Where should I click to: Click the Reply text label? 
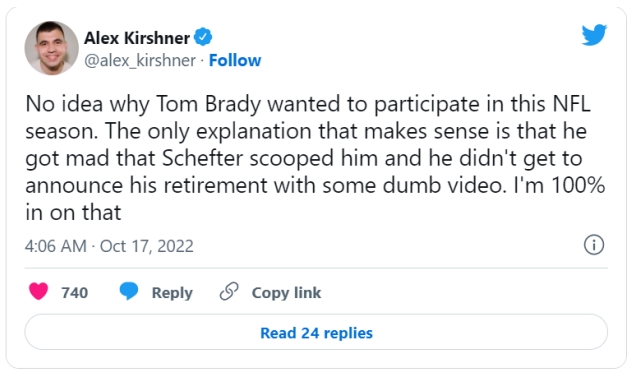(x=172, y=293)
